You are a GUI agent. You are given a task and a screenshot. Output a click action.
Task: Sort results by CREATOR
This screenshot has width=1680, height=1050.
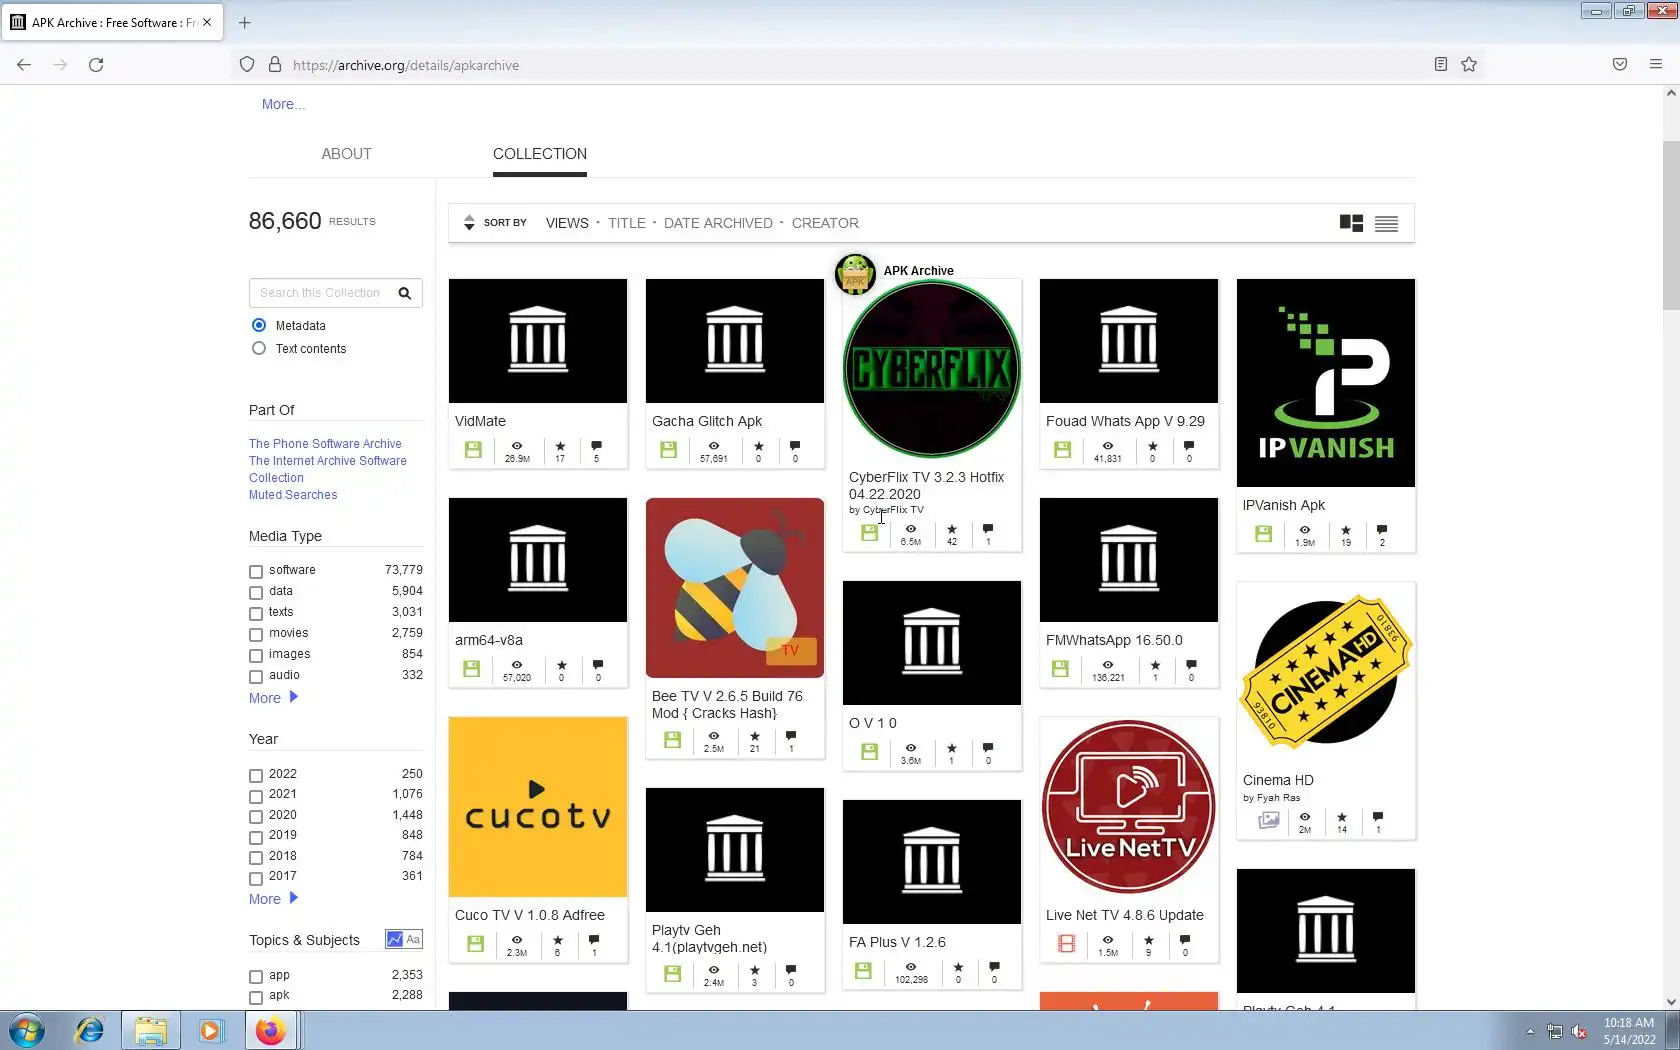(825, 223)
